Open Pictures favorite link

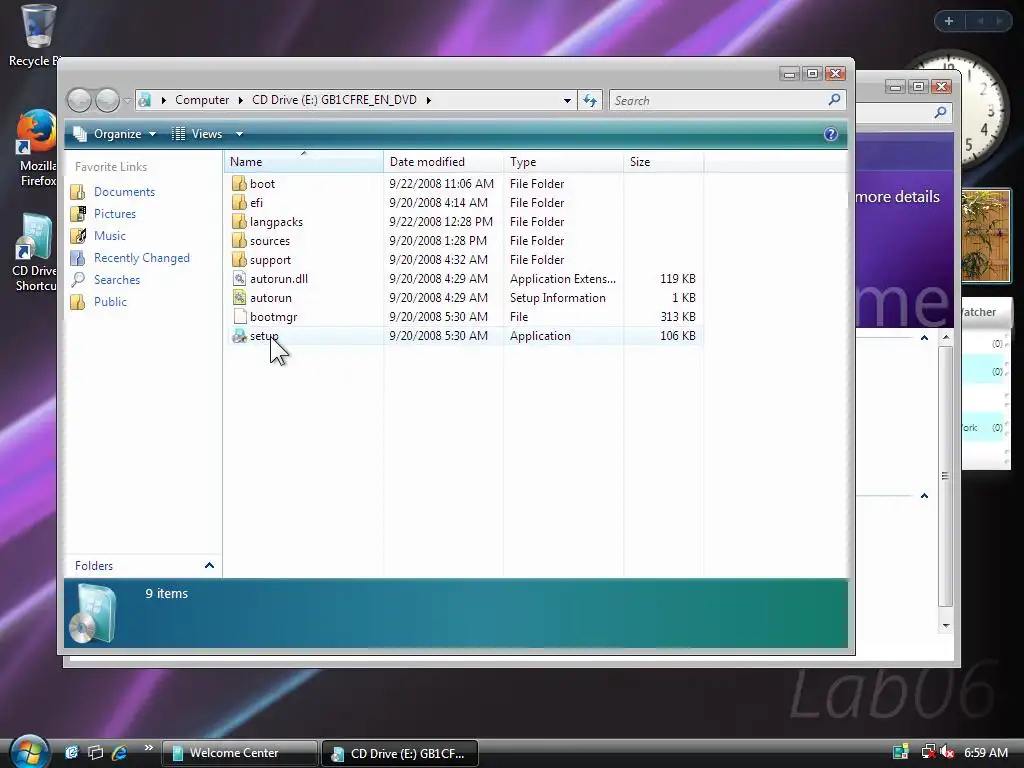(x=115, y=214)
